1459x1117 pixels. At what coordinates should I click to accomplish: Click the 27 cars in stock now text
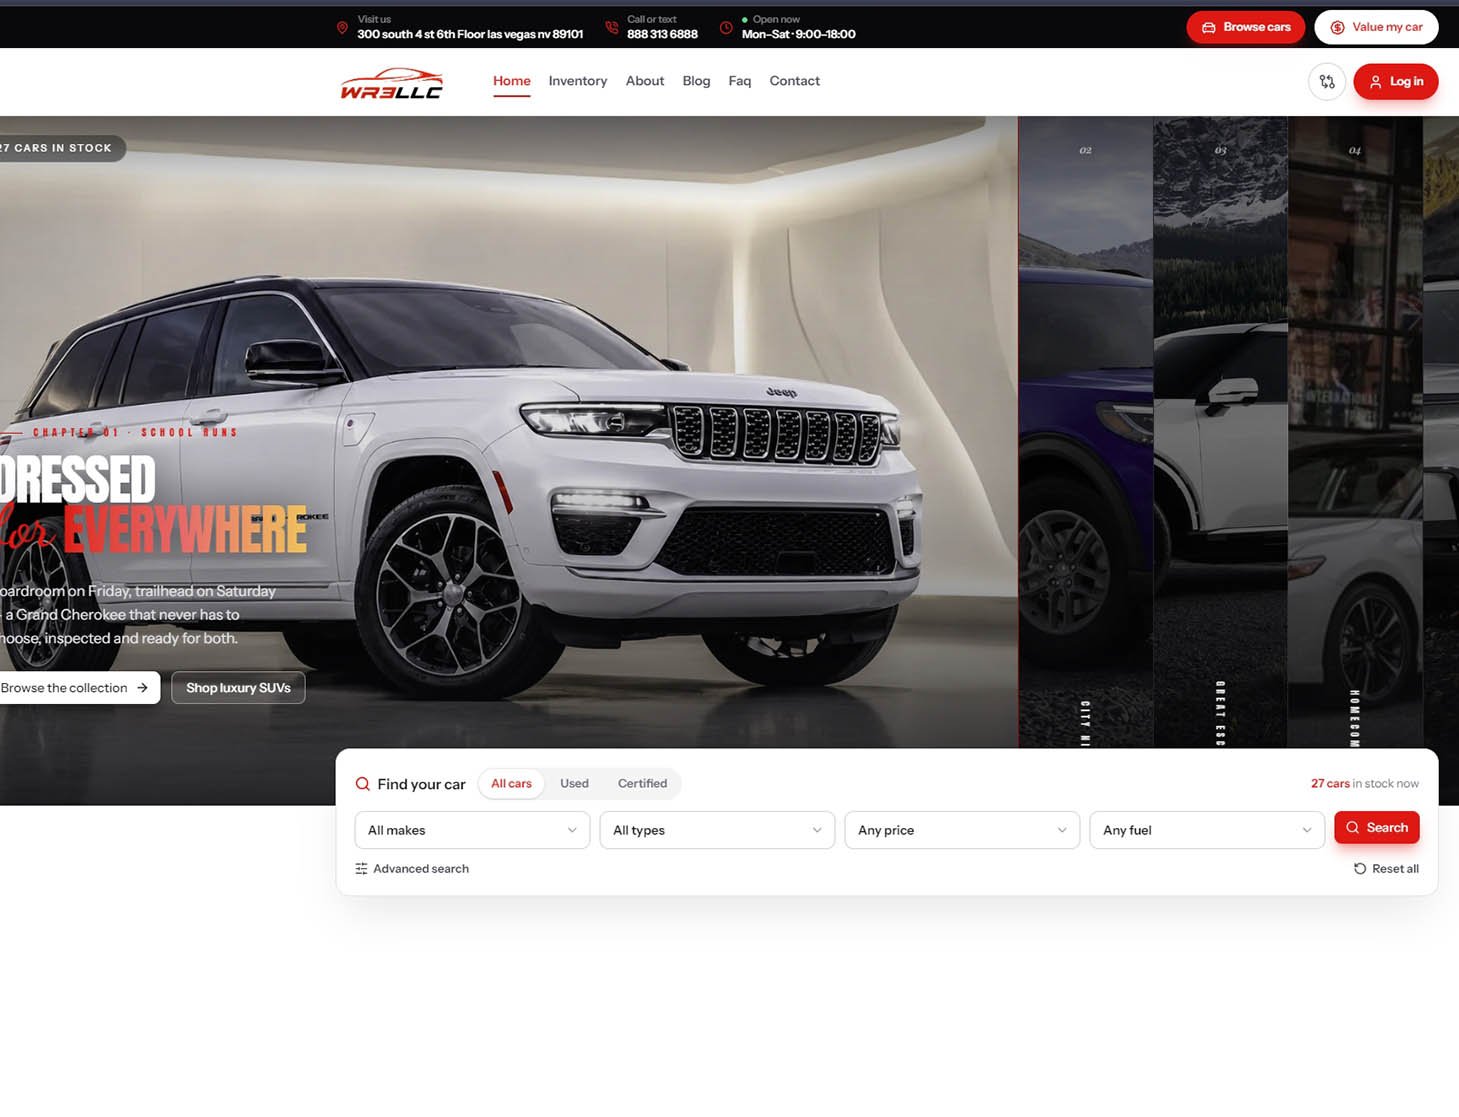click(x=1364, y=784)
